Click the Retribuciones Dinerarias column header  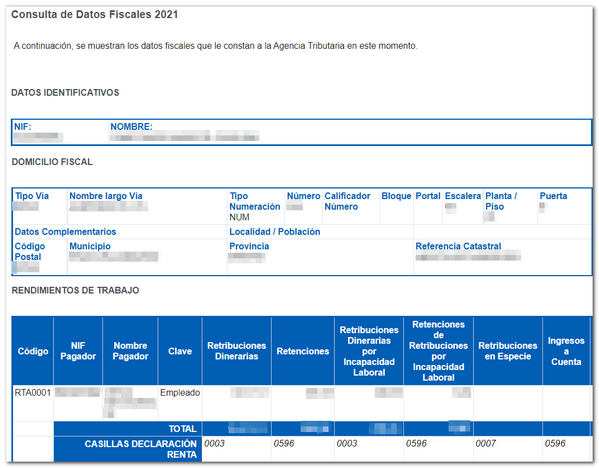click(x=236, y=351)
